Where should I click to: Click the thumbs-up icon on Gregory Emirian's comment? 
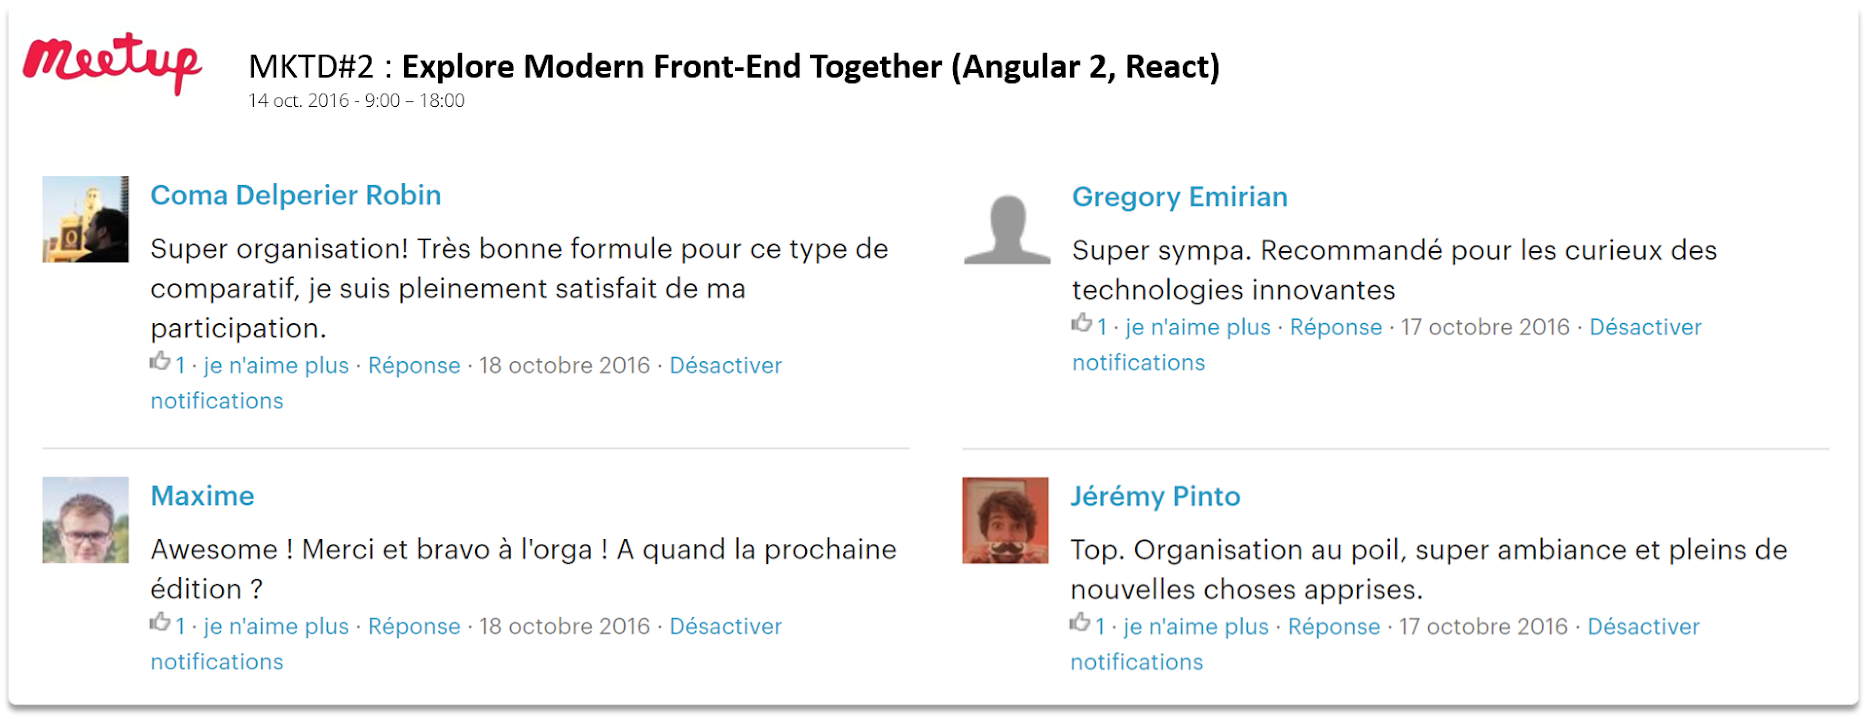1080,323
